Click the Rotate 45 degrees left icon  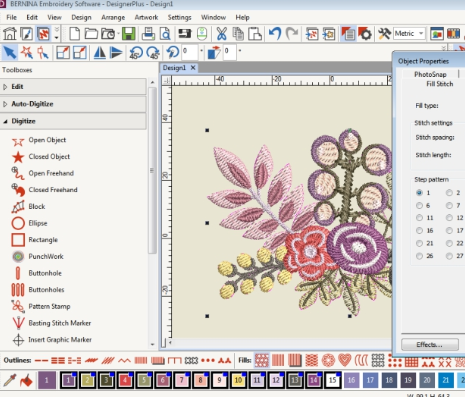pyautogui.click(x=136, y=52)
